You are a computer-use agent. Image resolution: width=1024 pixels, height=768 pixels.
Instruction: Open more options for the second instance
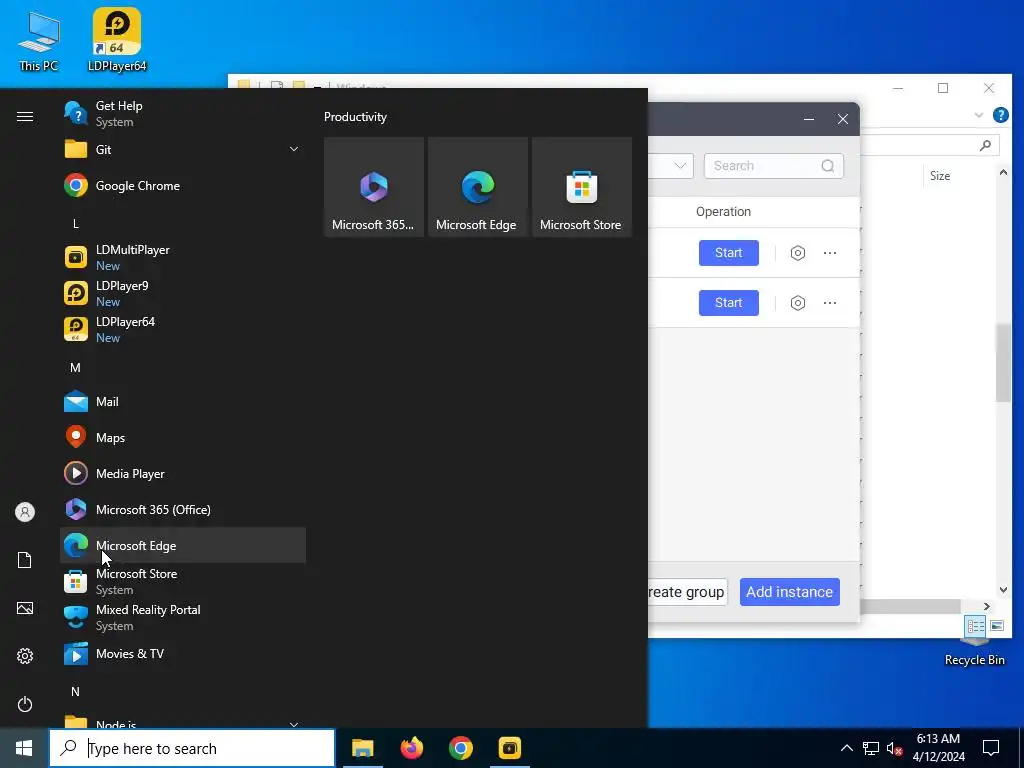829,302
